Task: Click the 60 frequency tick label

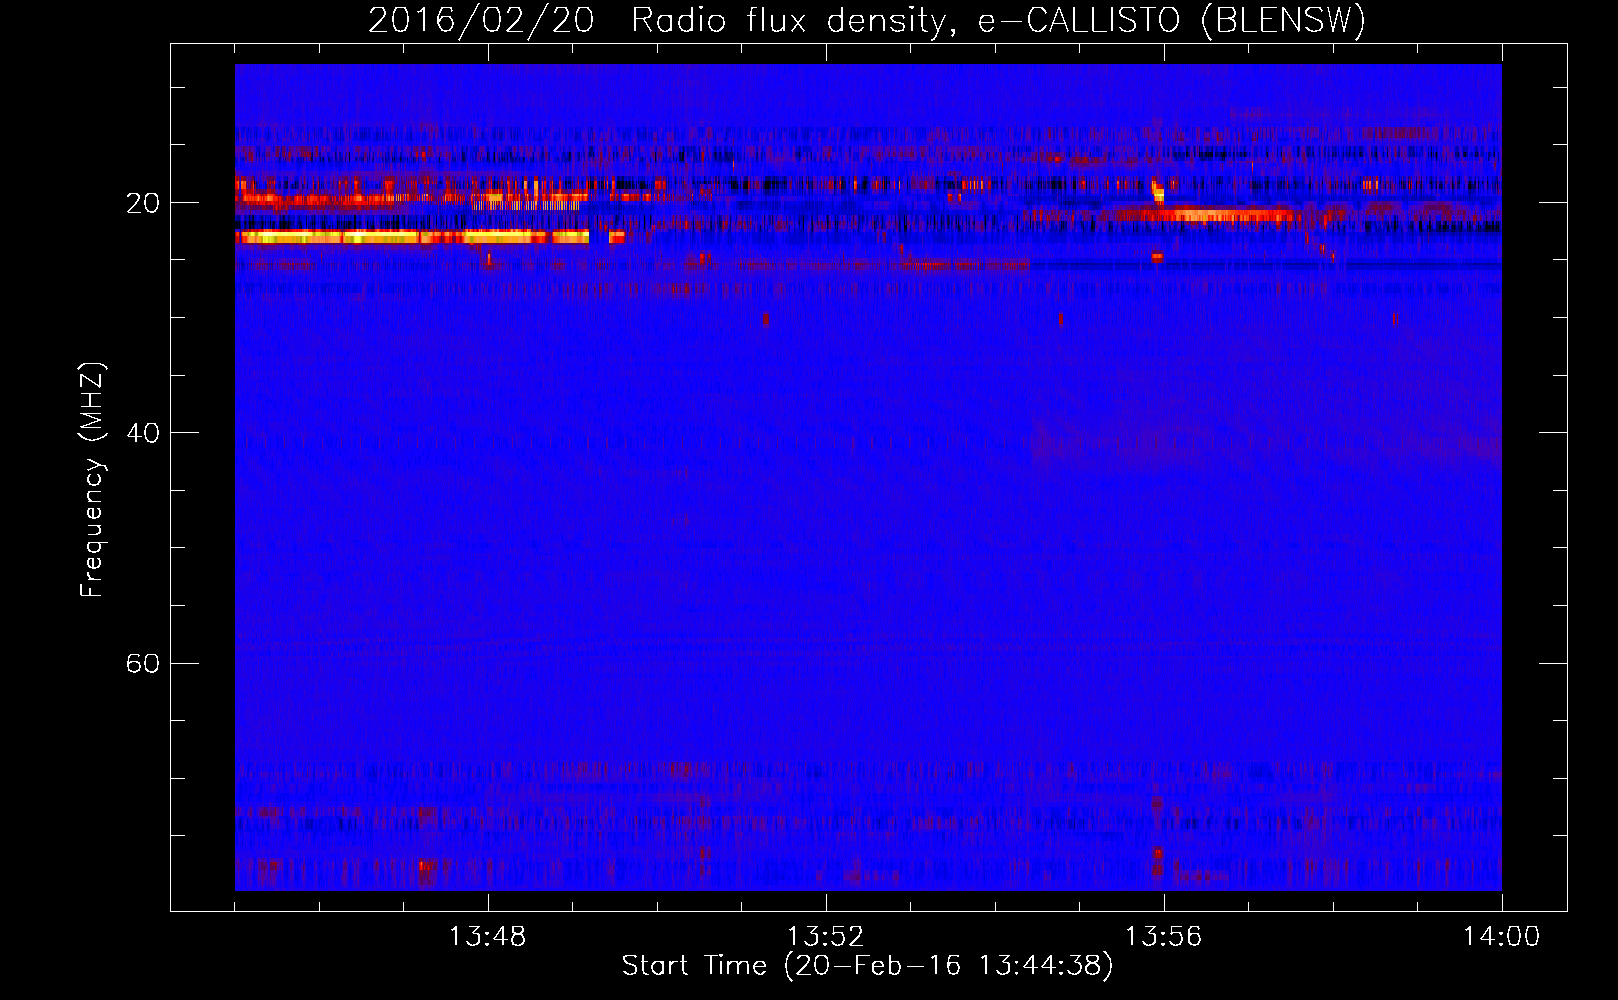Action: click(x=142, y=663)
